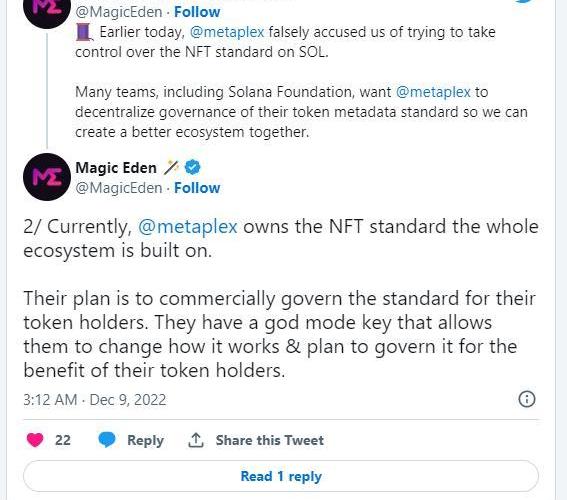Screen dimensions: 567x500
Task: Click the share upload arrow icon
Action: pos(196,440)
